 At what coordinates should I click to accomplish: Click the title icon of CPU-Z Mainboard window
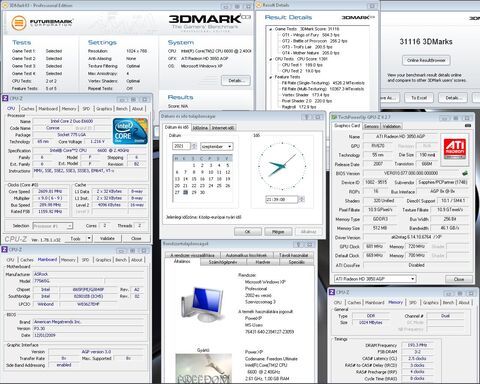[4, 249]
